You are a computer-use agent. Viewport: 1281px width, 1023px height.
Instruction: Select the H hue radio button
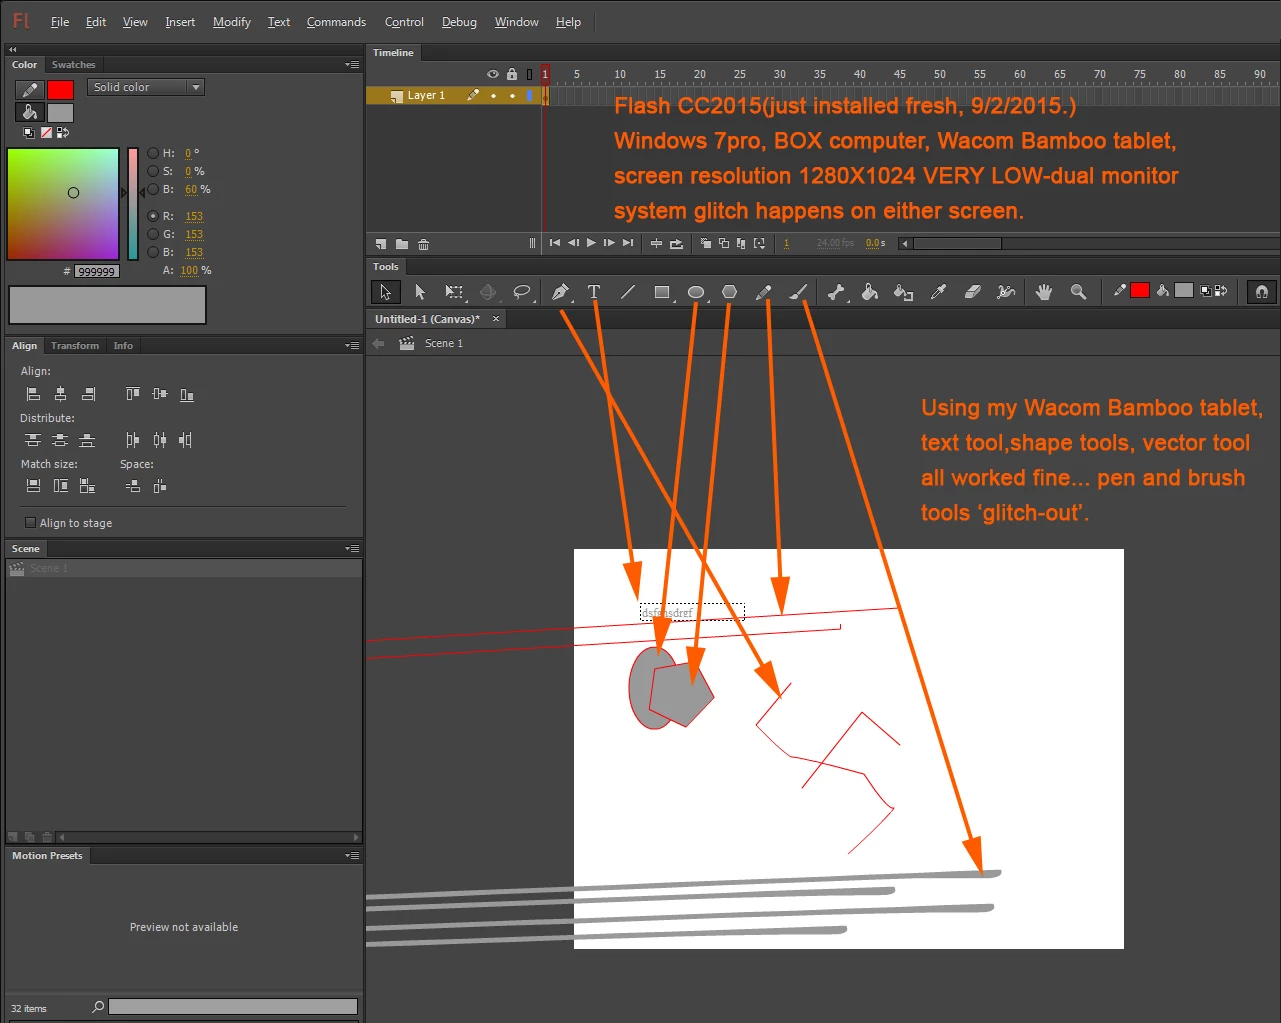click(x=153, y=153)
